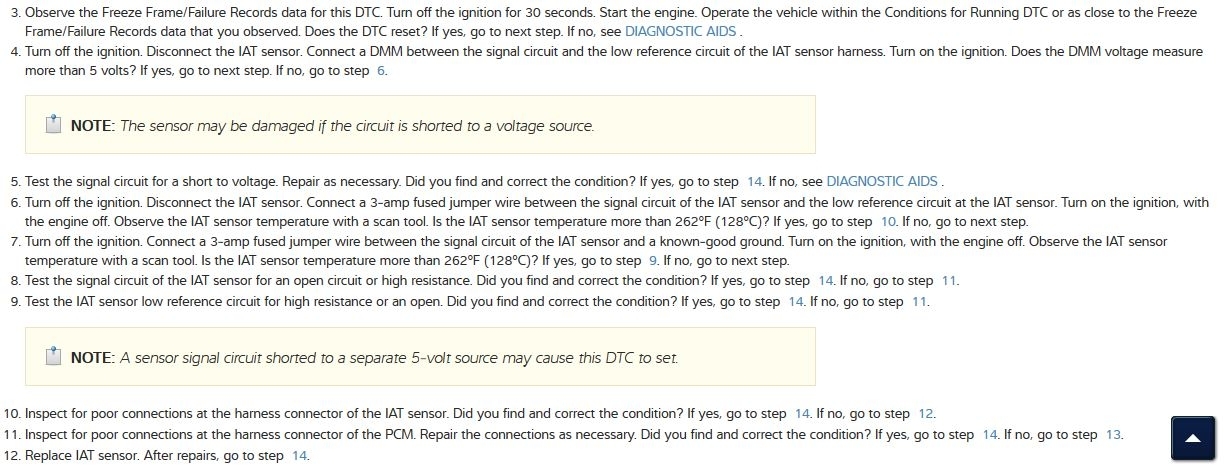
Task: Jump to step 14 from step 9
Action: (x=796, y=301)
